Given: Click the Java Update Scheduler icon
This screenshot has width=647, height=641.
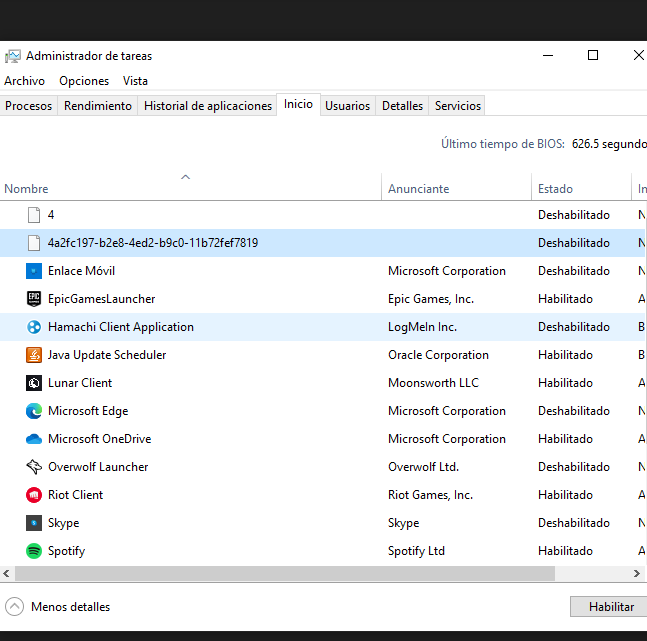Looking at the screenshot, I should coord(34,355).
